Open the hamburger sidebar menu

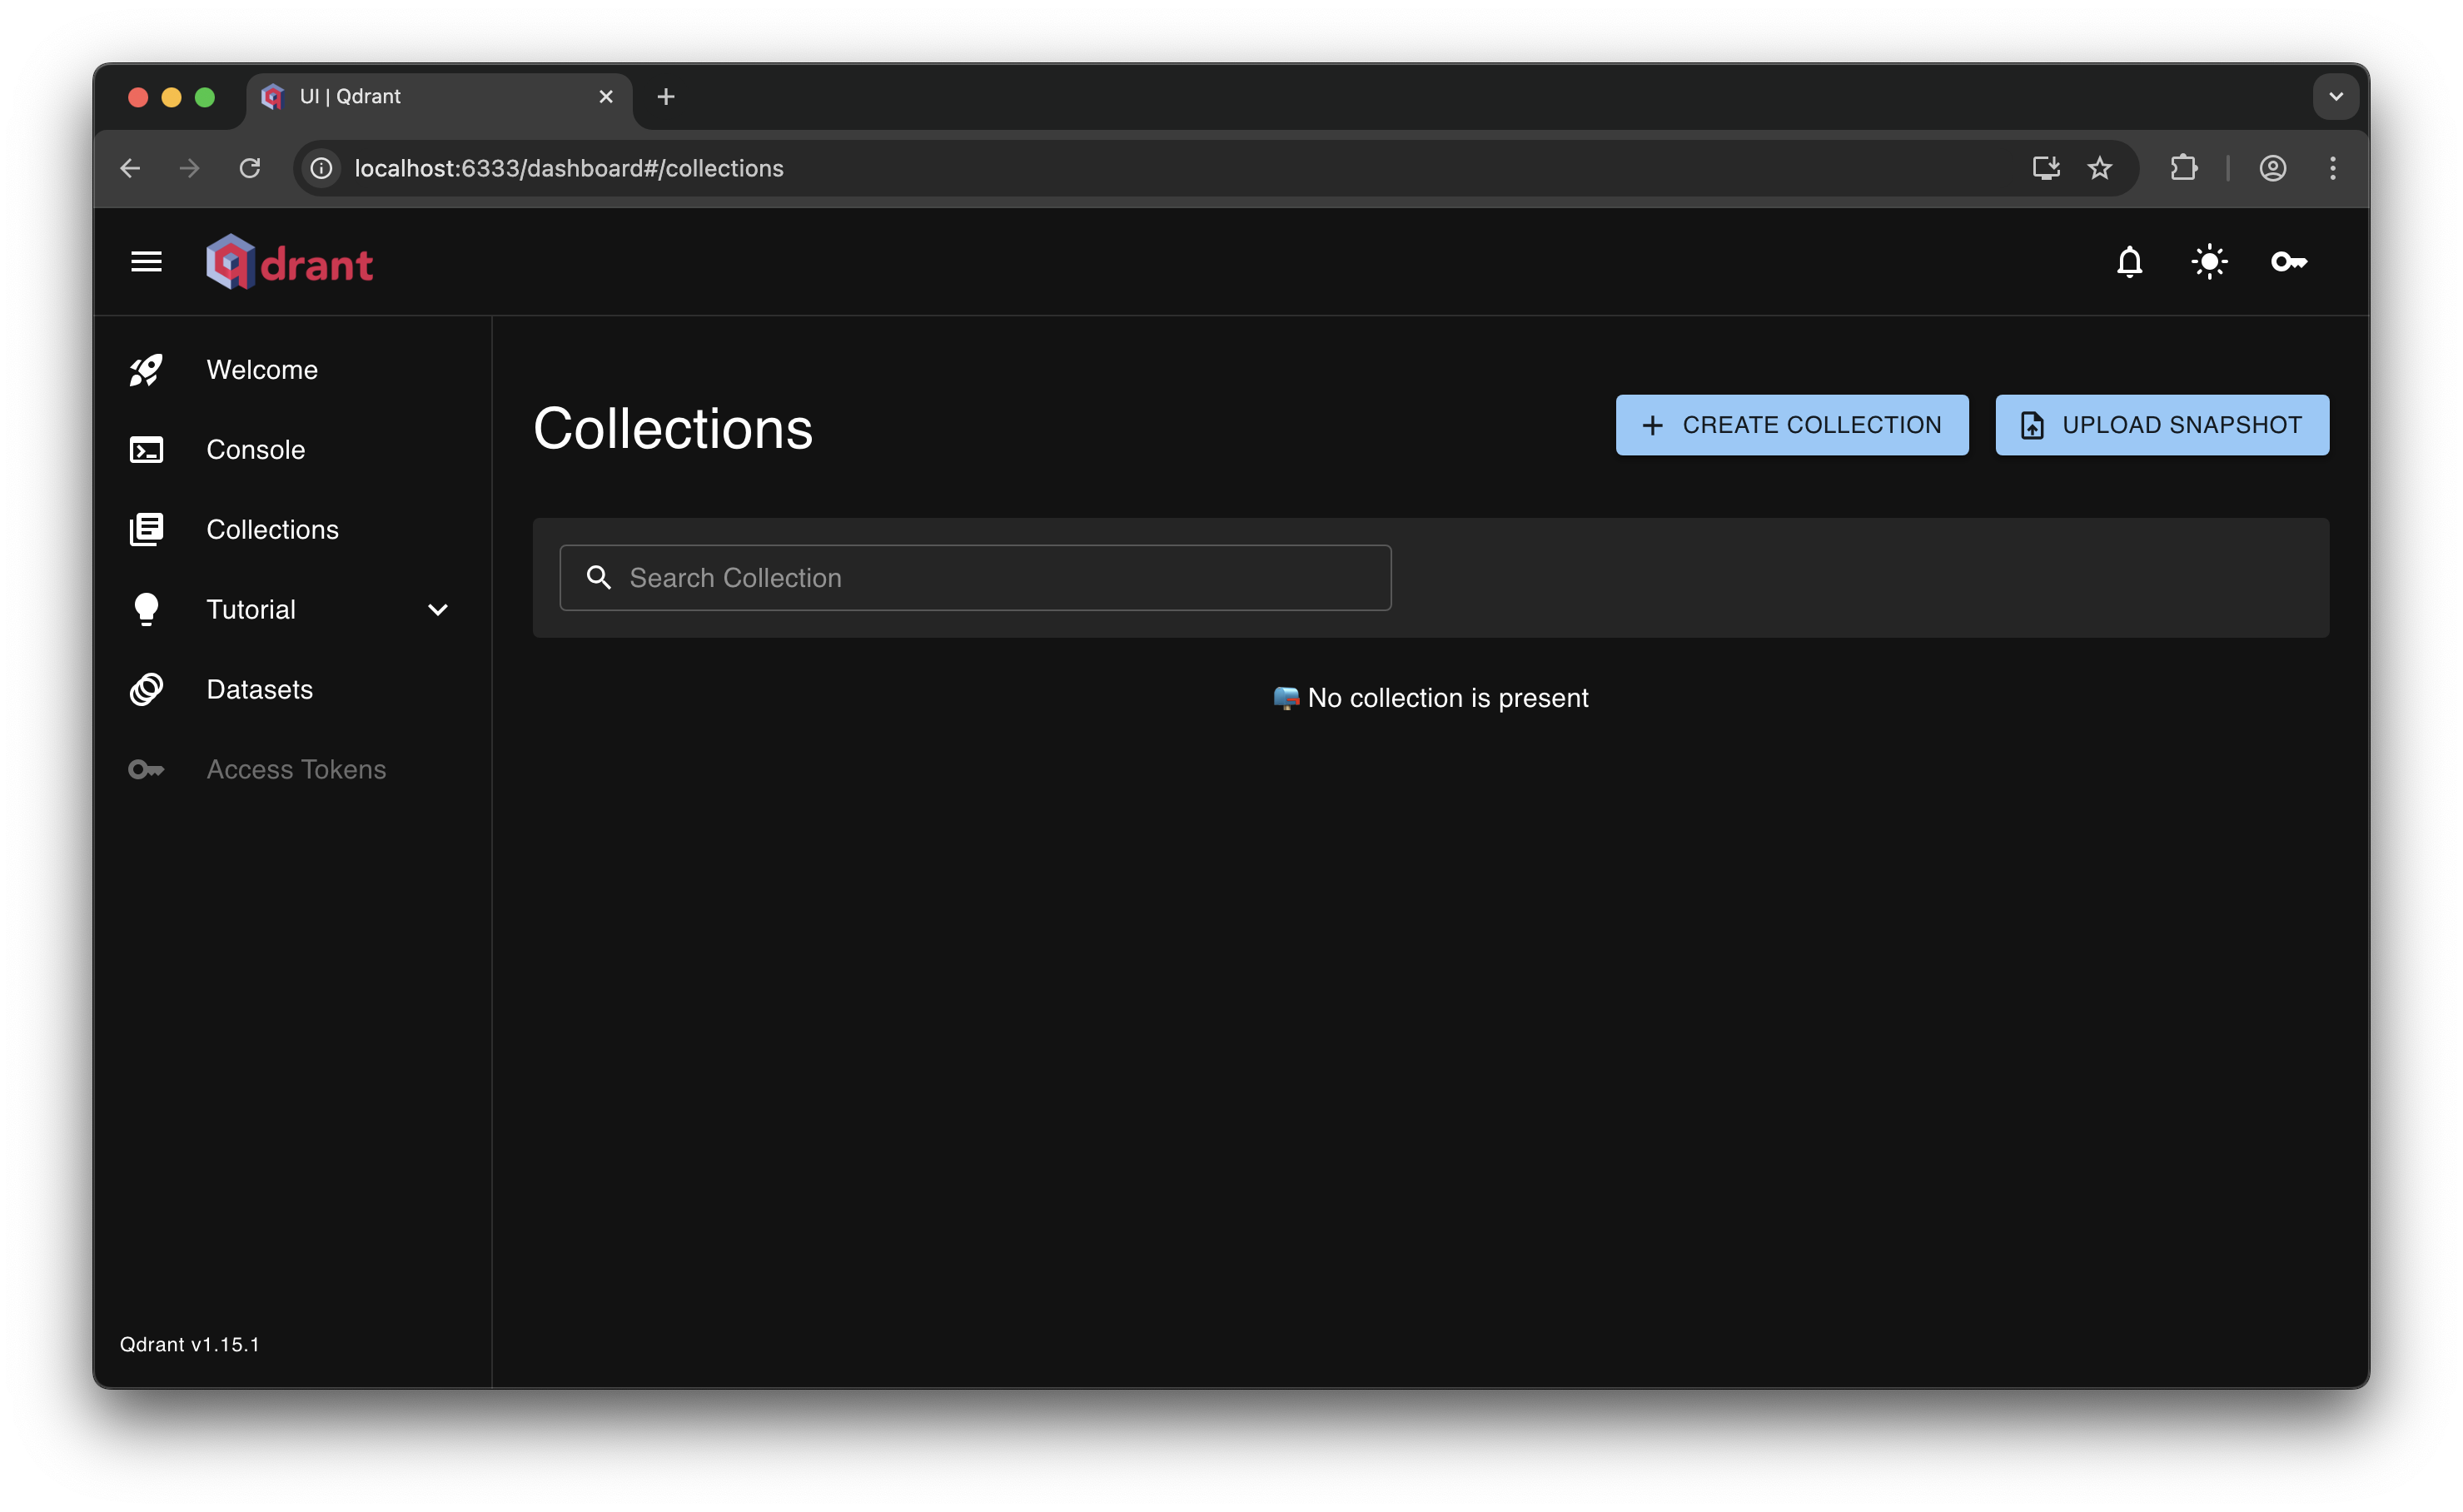pos(146,262)
